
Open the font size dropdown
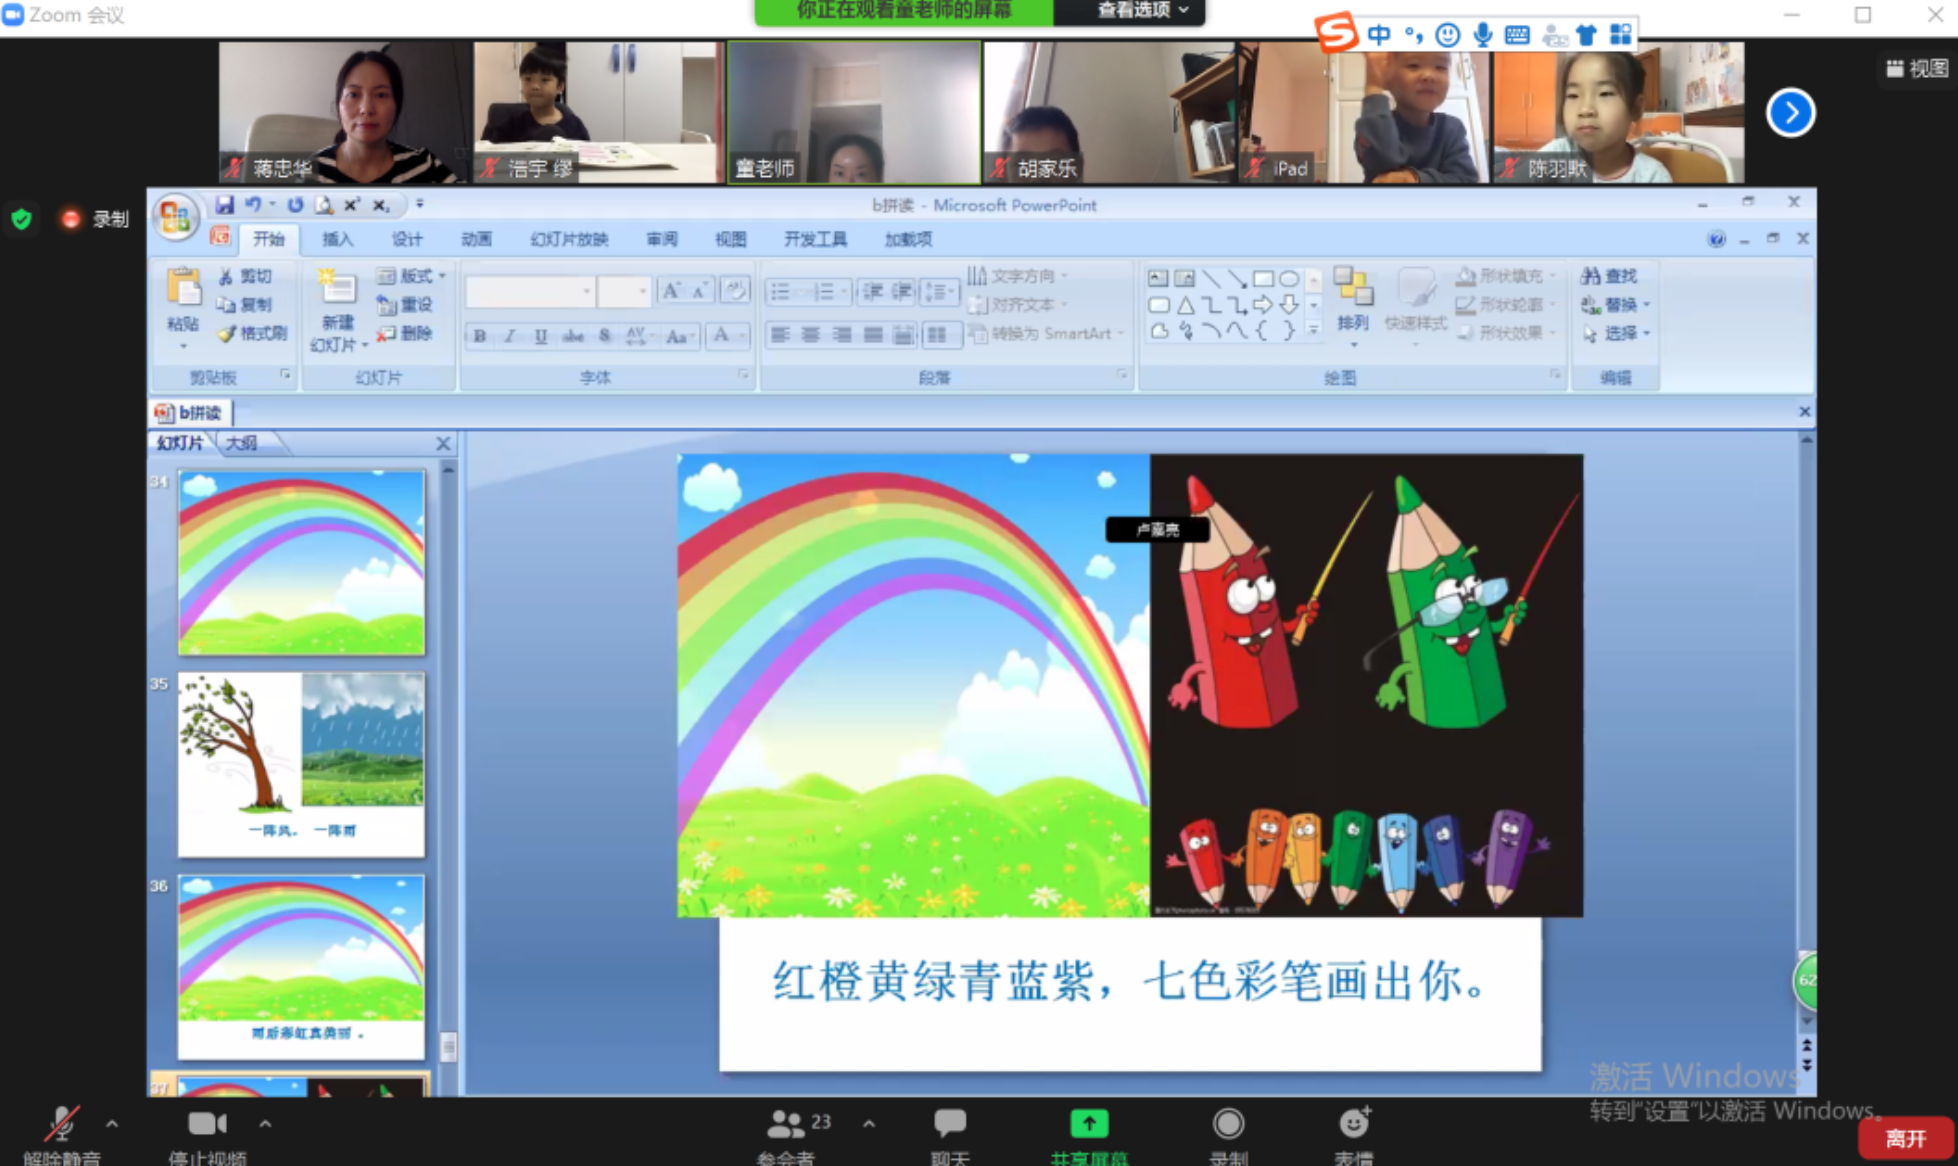tap(642, 291)
